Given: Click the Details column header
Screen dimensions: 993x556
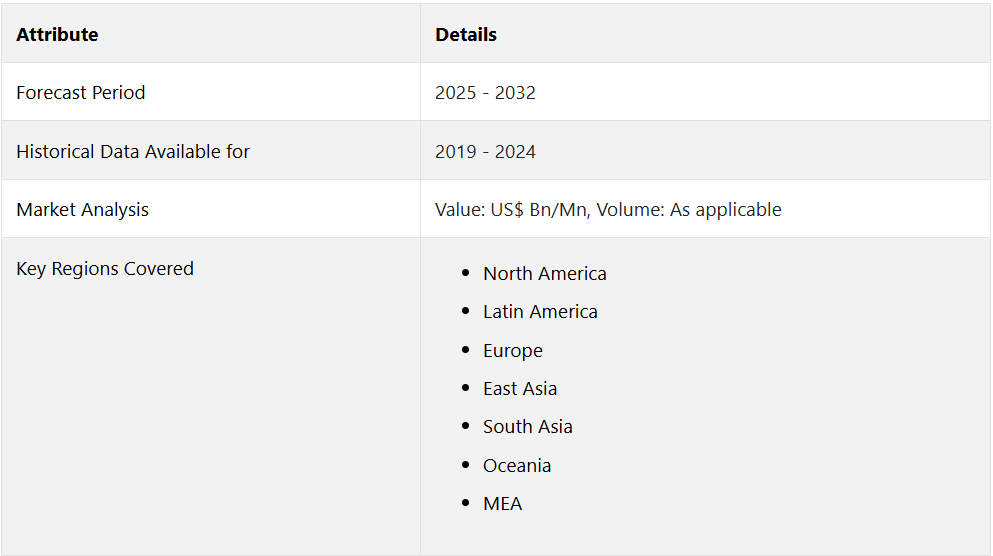Looking at the screenshot, I should (466, 34).
